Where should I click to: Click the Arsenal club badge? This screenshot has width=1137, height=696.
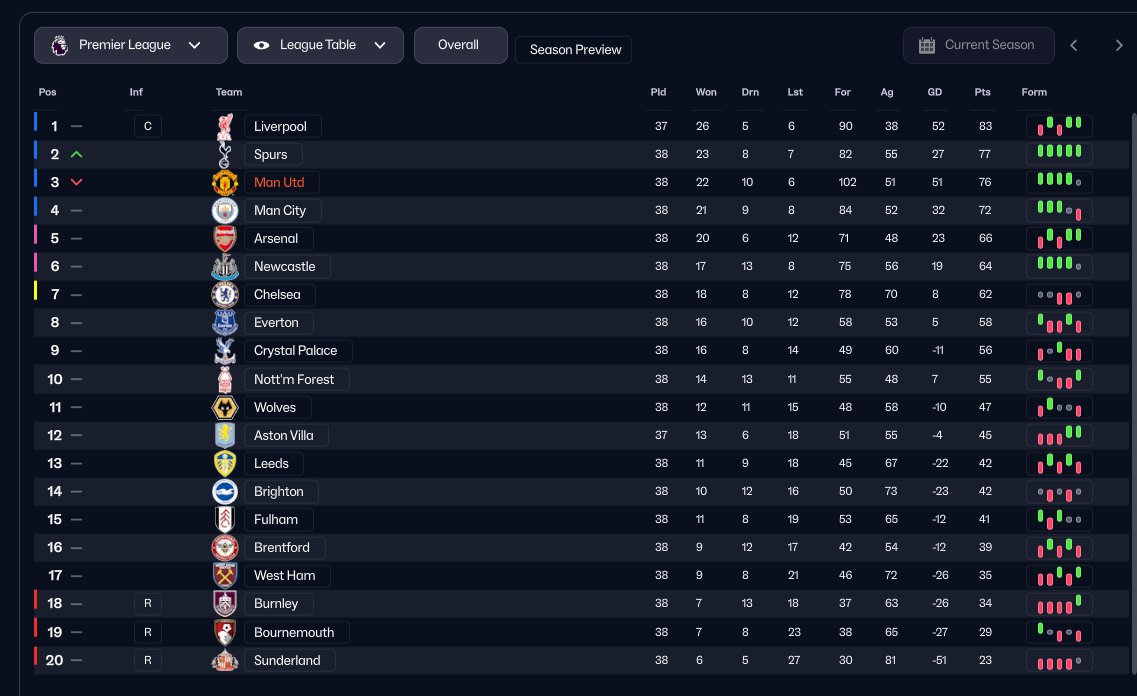click(225, 239)
